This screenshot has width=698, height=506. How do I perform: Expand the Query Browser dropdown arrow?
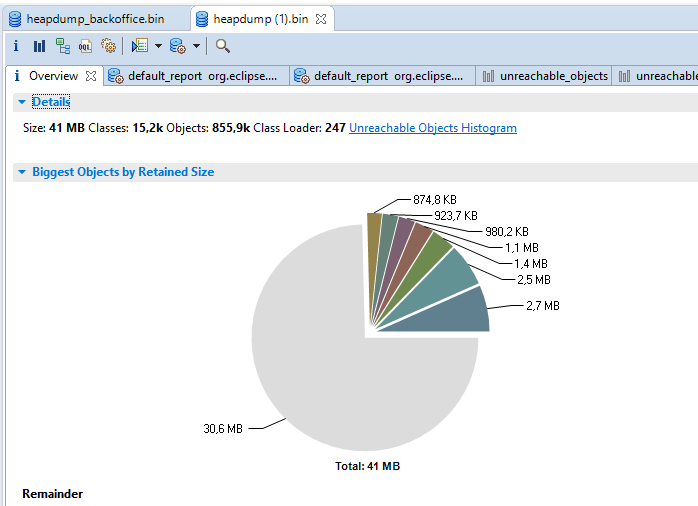pyautogui.click(x=196, y=46)
